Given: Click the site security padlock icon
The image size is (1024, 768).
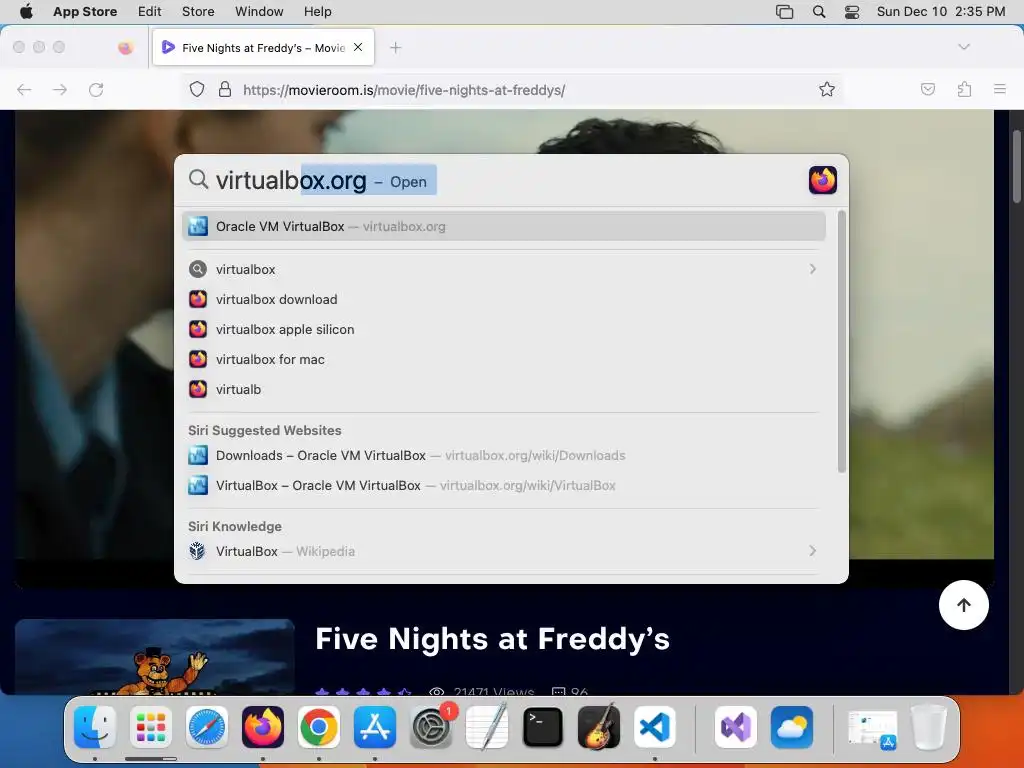Looking at the screenshot, I should pyautogui.click(x=225, y=89).
